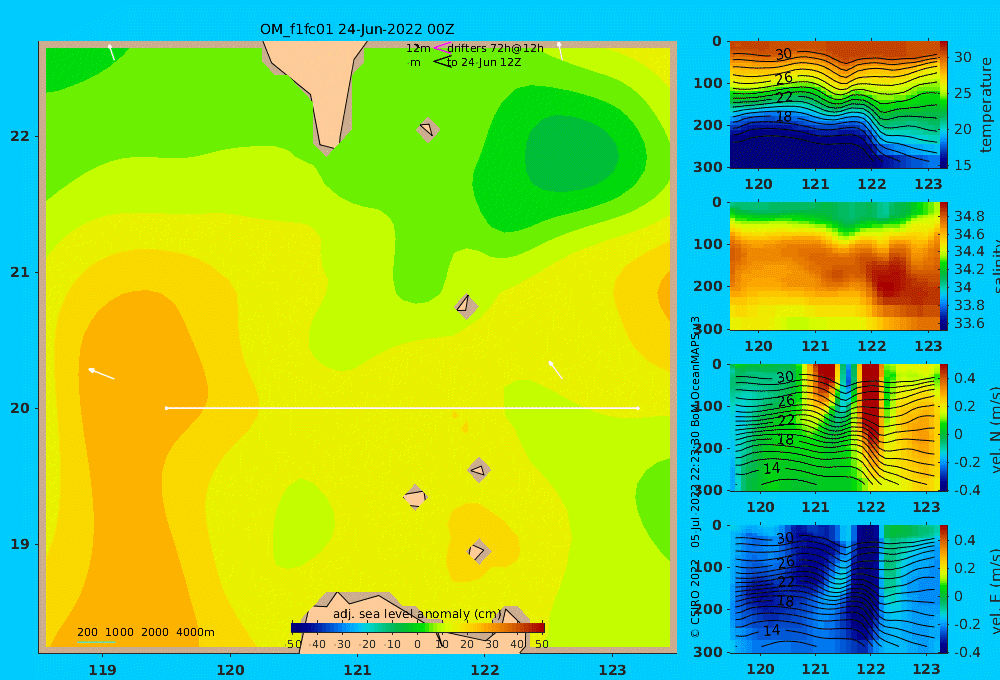Click the 34.8 tick on salinity scale

click(969, 216)
